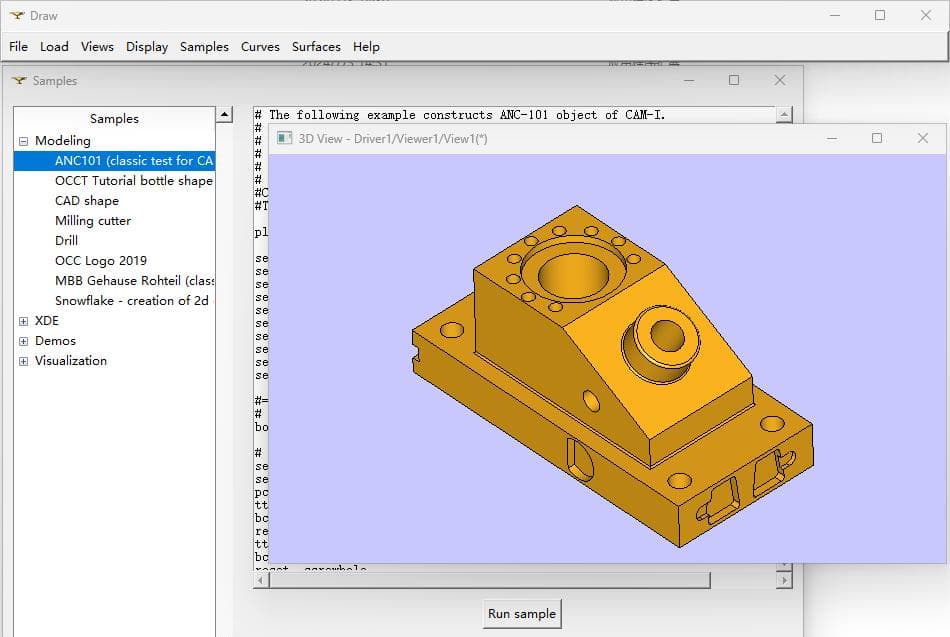
Task: Click the ANC101 3D model in viewer
Action: point(613,376)
